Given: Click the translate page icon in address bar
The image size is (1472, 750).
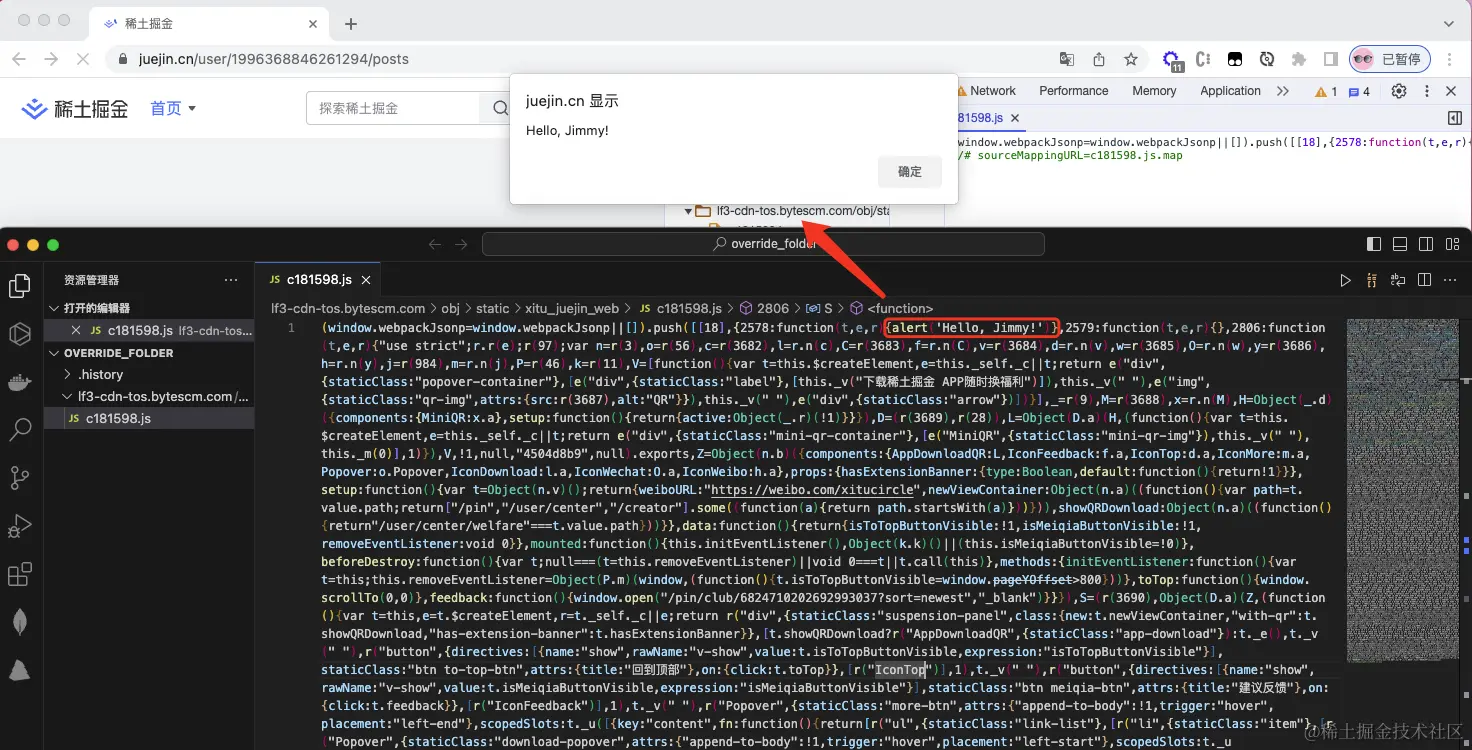Looking at the screenshot, I should pyautogui.click(x=1067, y=59).
